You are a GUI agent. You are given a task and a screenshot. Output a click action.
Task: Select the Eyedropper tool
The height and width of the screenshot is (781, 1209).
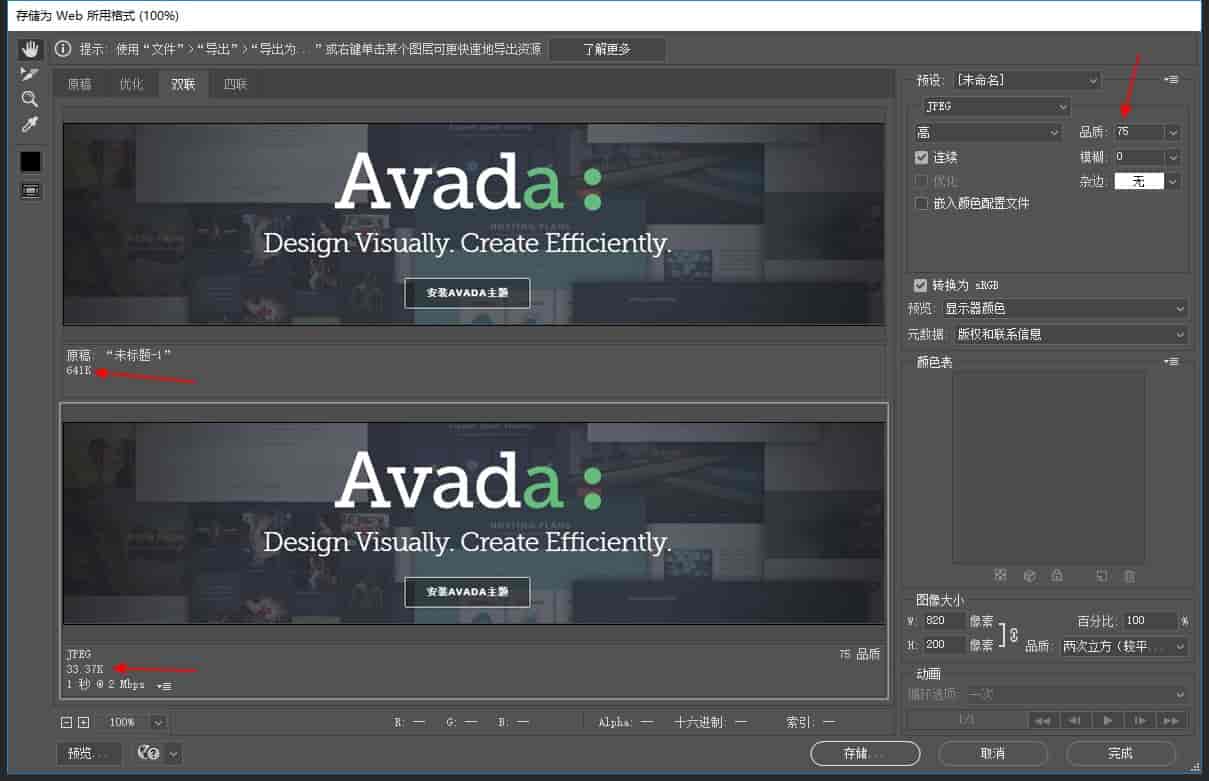[30, 125]
